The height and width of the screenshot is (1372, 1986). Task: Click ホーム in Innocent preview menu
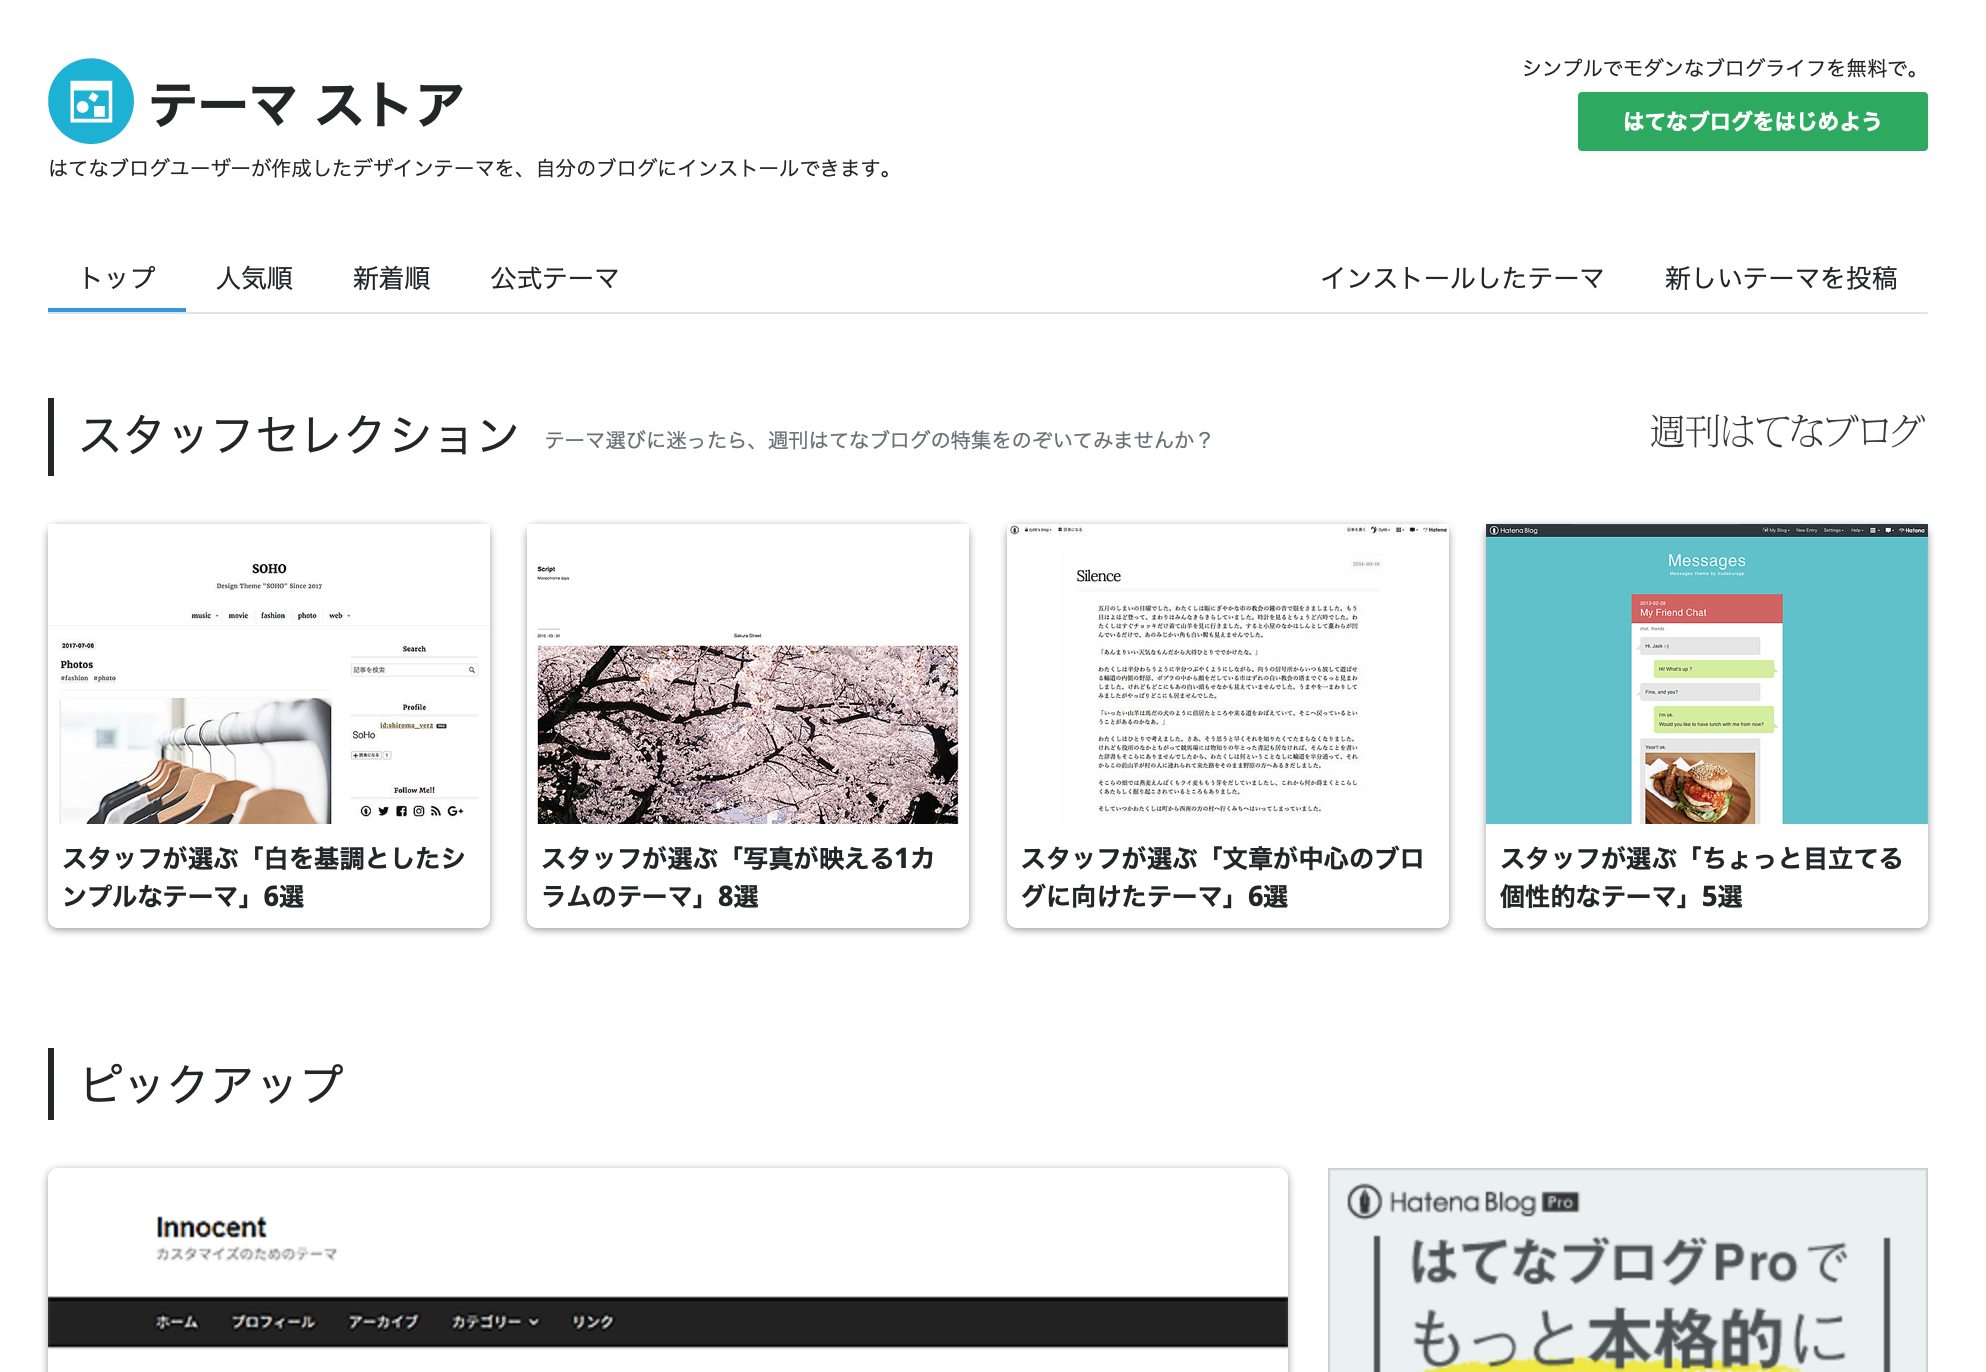176,1322
